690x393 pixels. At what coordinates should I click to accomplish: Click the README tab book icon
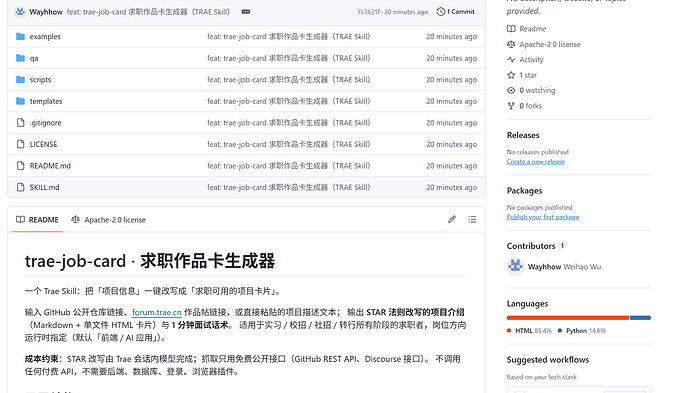click(20, 220)
